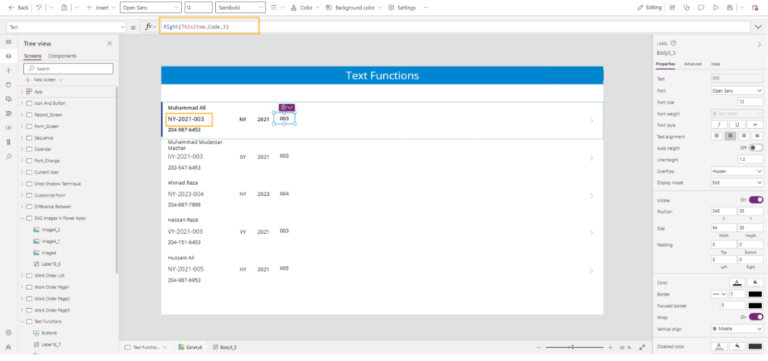Go back using the Back arrow
768x361 pixels.
18,8
